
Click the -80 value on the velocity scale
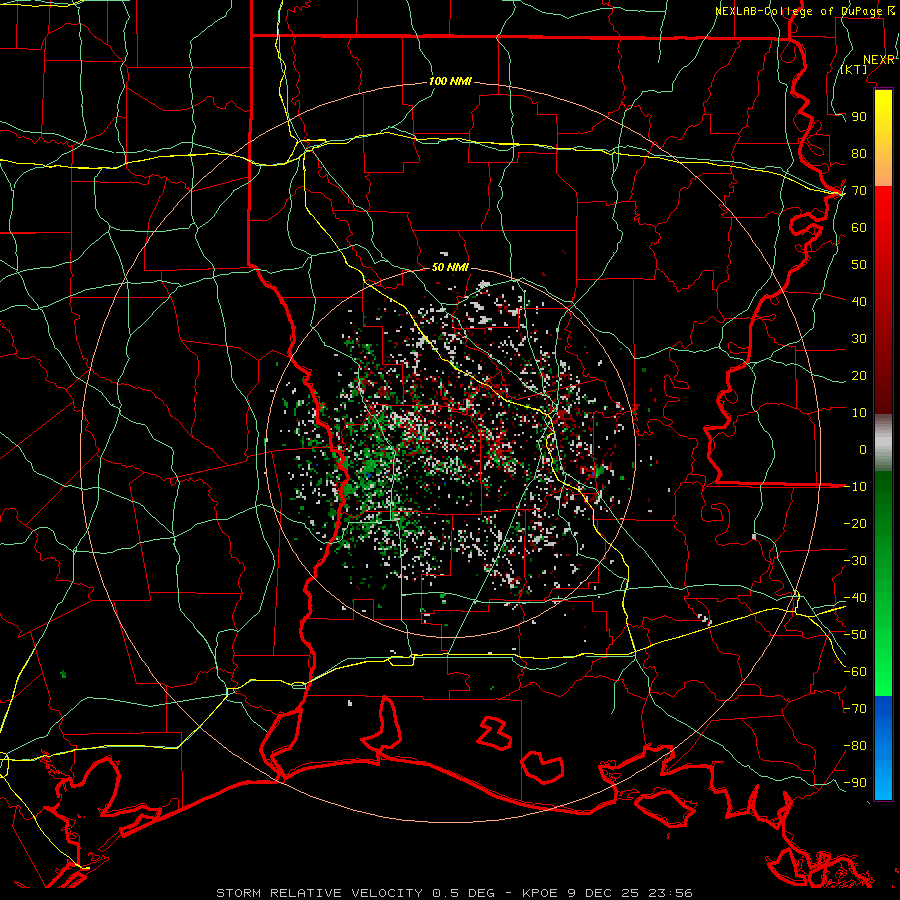[x=855, y=746]
